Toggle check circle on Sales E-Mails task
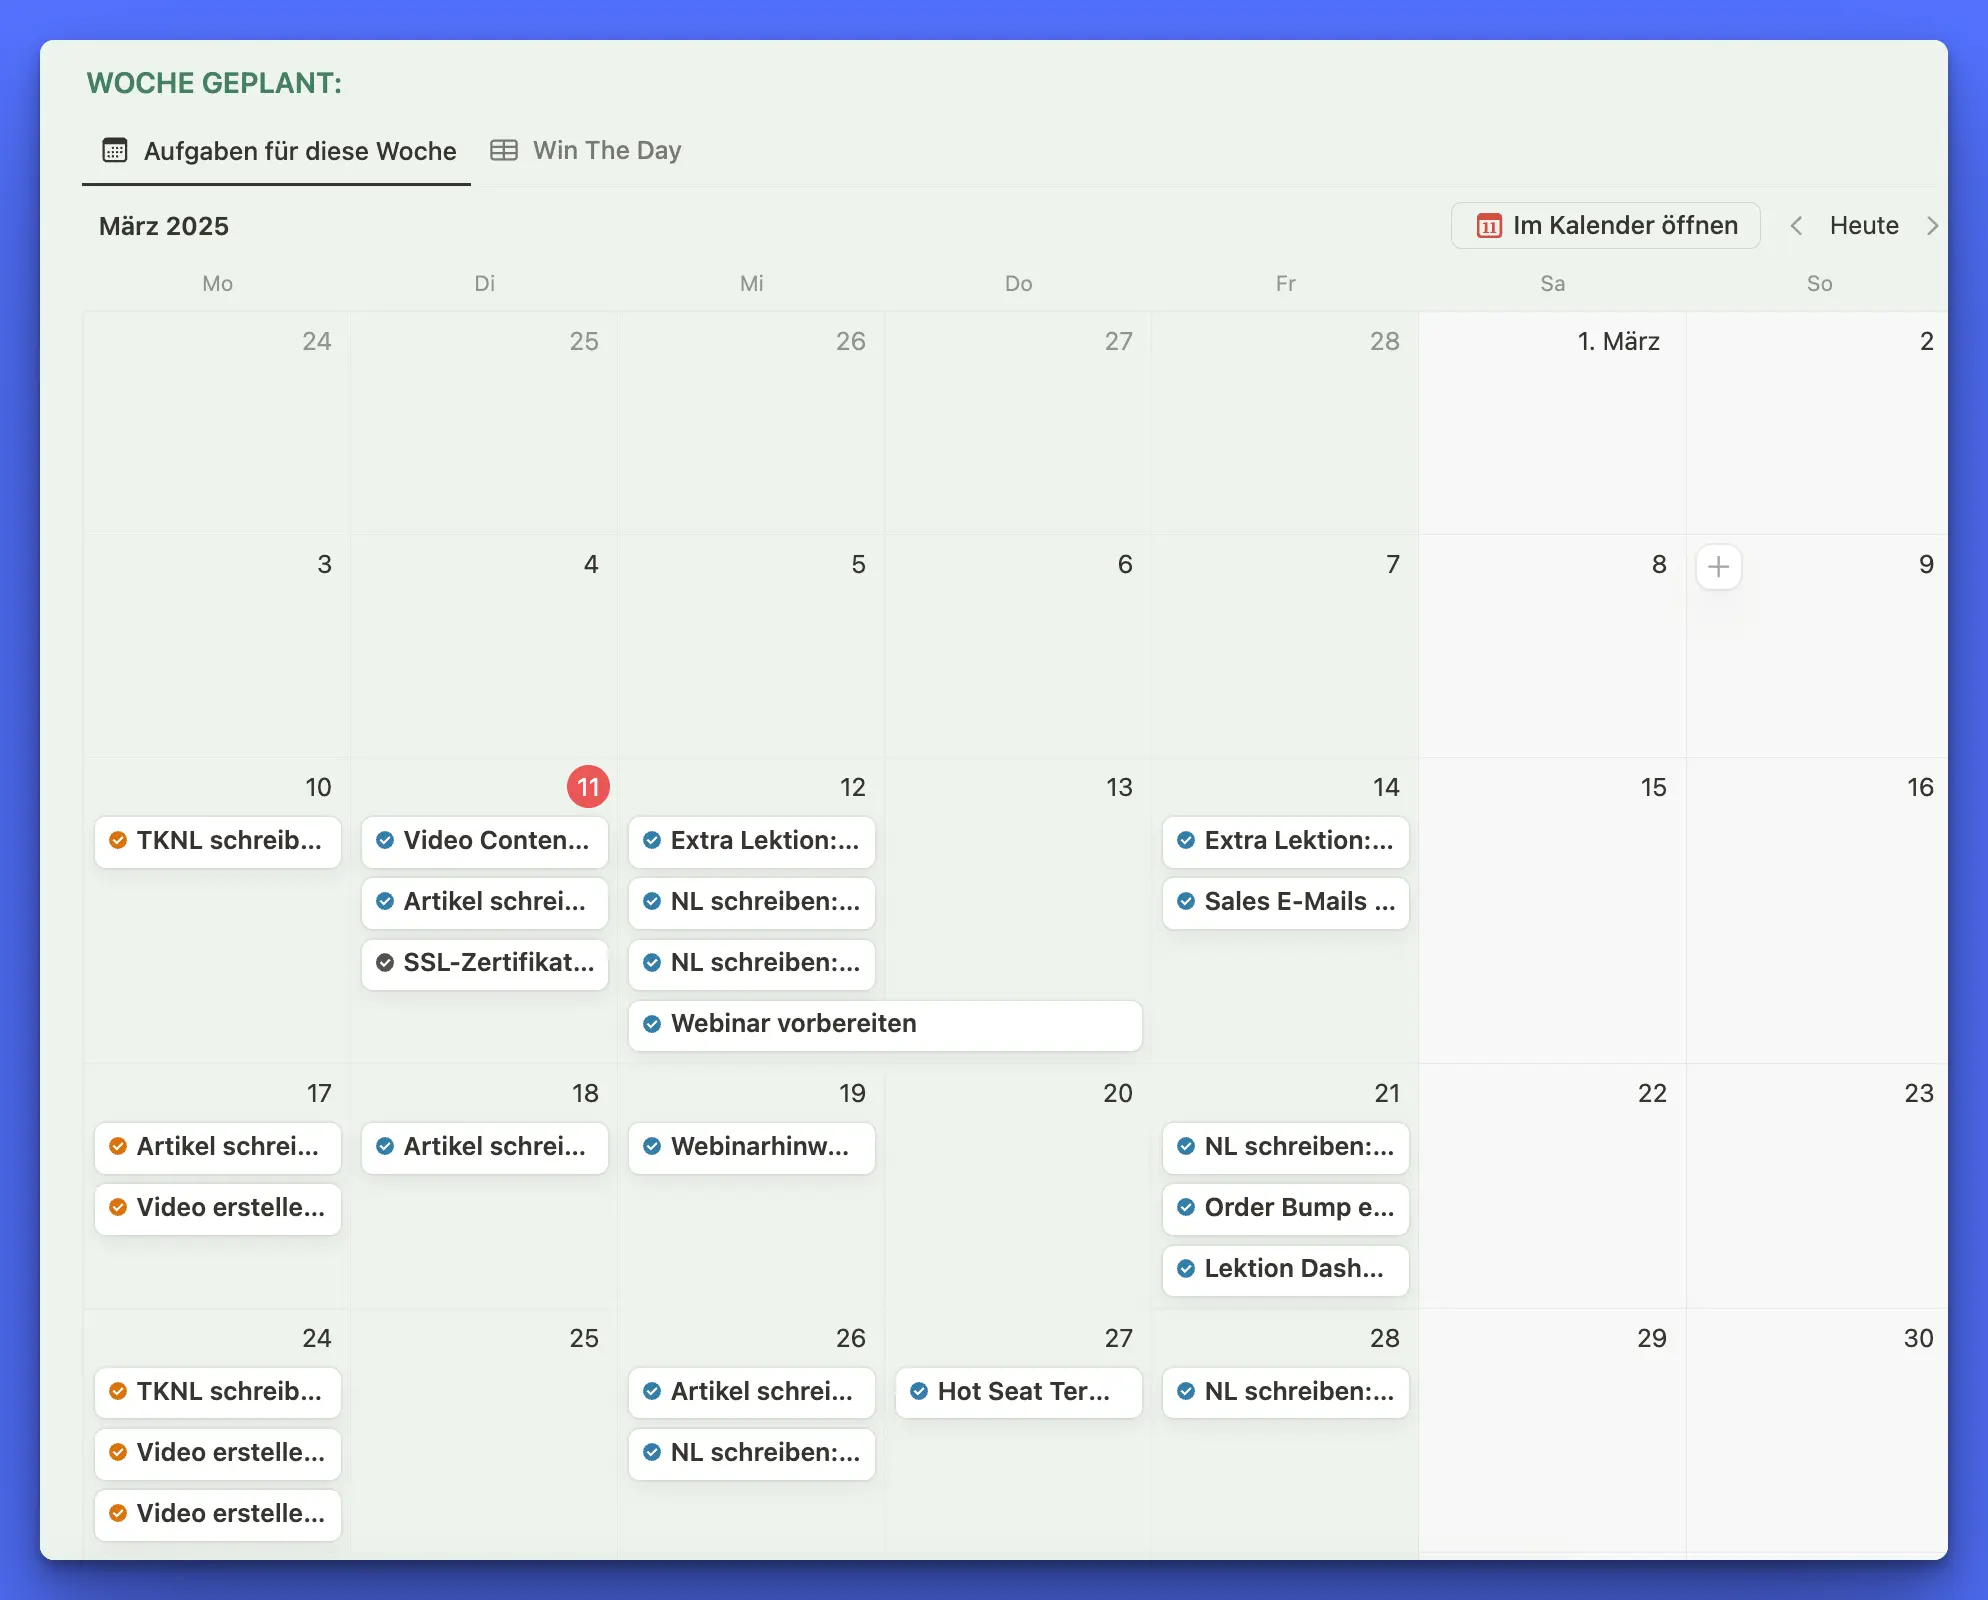1988x1600 pixels. pyautogui.click(x=1186, y=902)
